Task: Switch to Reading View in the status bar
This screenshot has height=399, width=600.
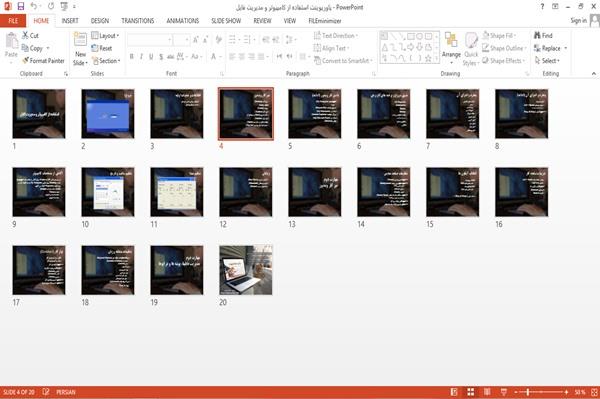Action: point(487,392)
